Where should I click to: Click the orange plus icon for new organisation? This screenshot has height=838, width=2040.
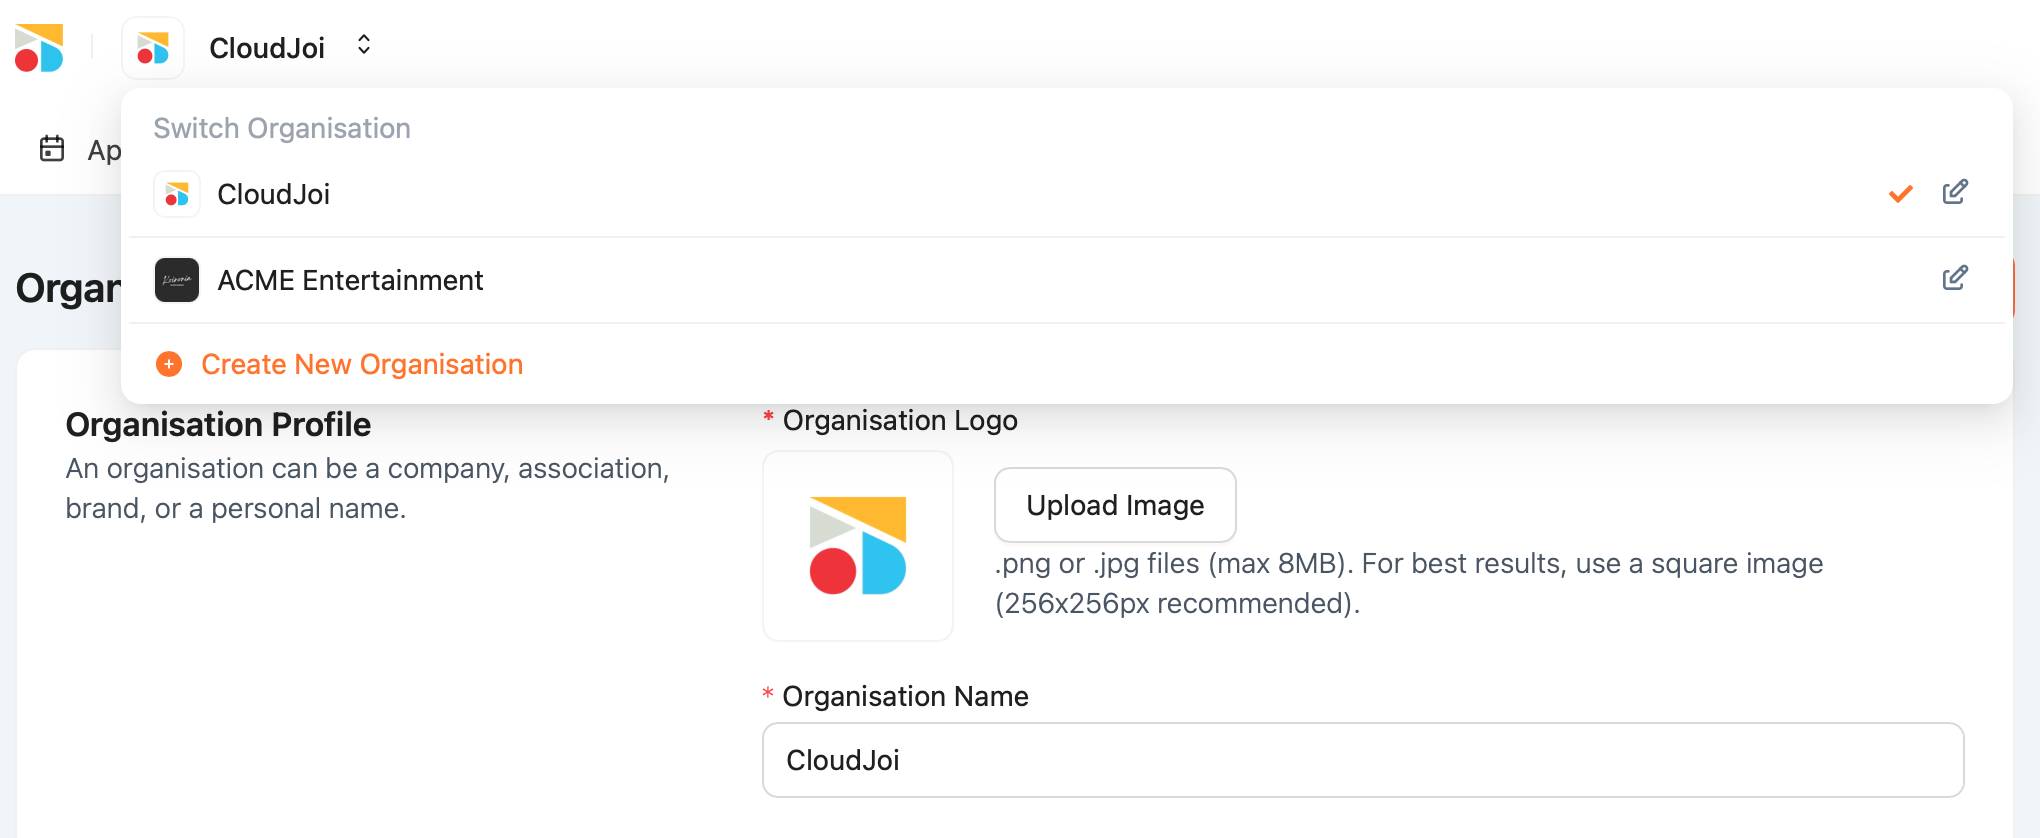pyautogui.click(x=169, y=364)
